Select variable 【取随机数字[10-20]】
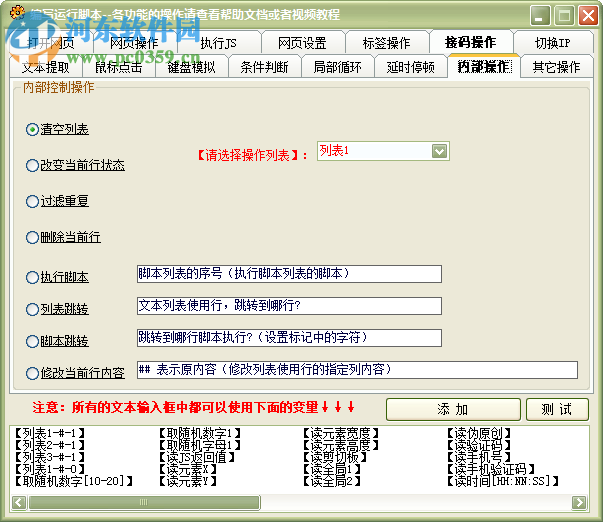 [74, 481]
